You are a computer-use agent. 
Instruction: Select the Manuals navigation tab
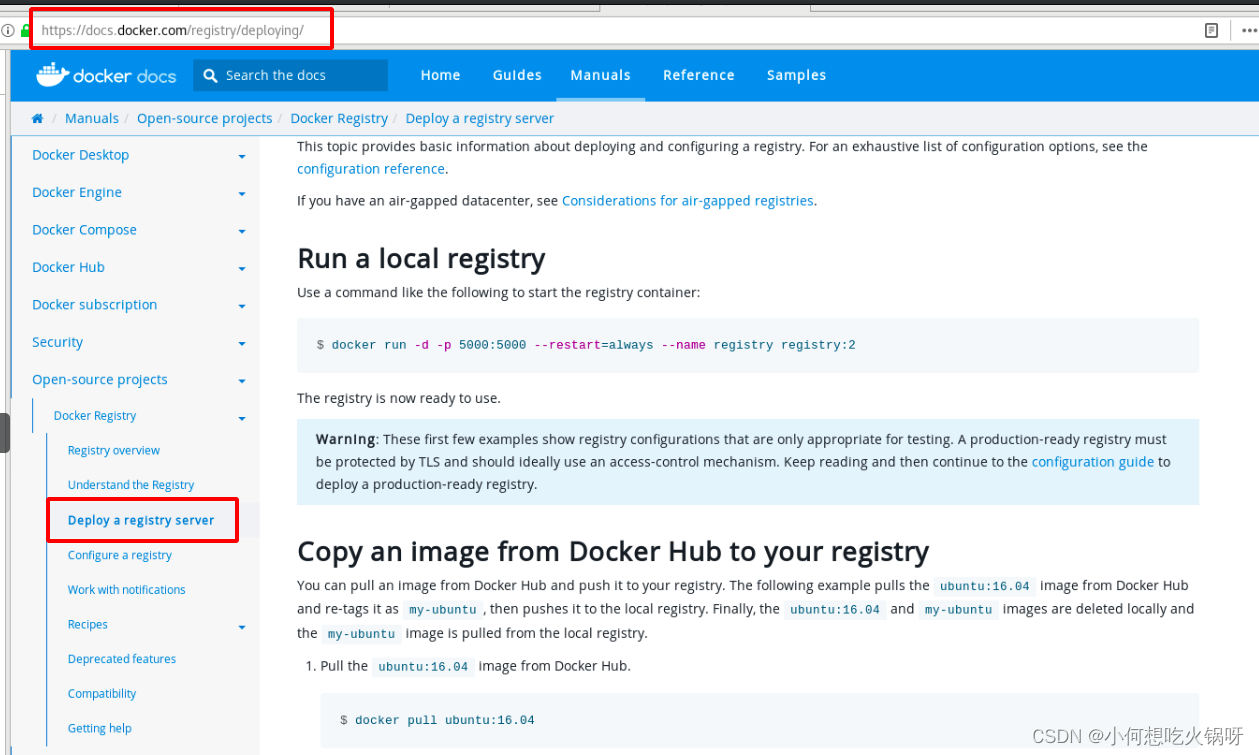pyautogui.click(x=600, y=75)
